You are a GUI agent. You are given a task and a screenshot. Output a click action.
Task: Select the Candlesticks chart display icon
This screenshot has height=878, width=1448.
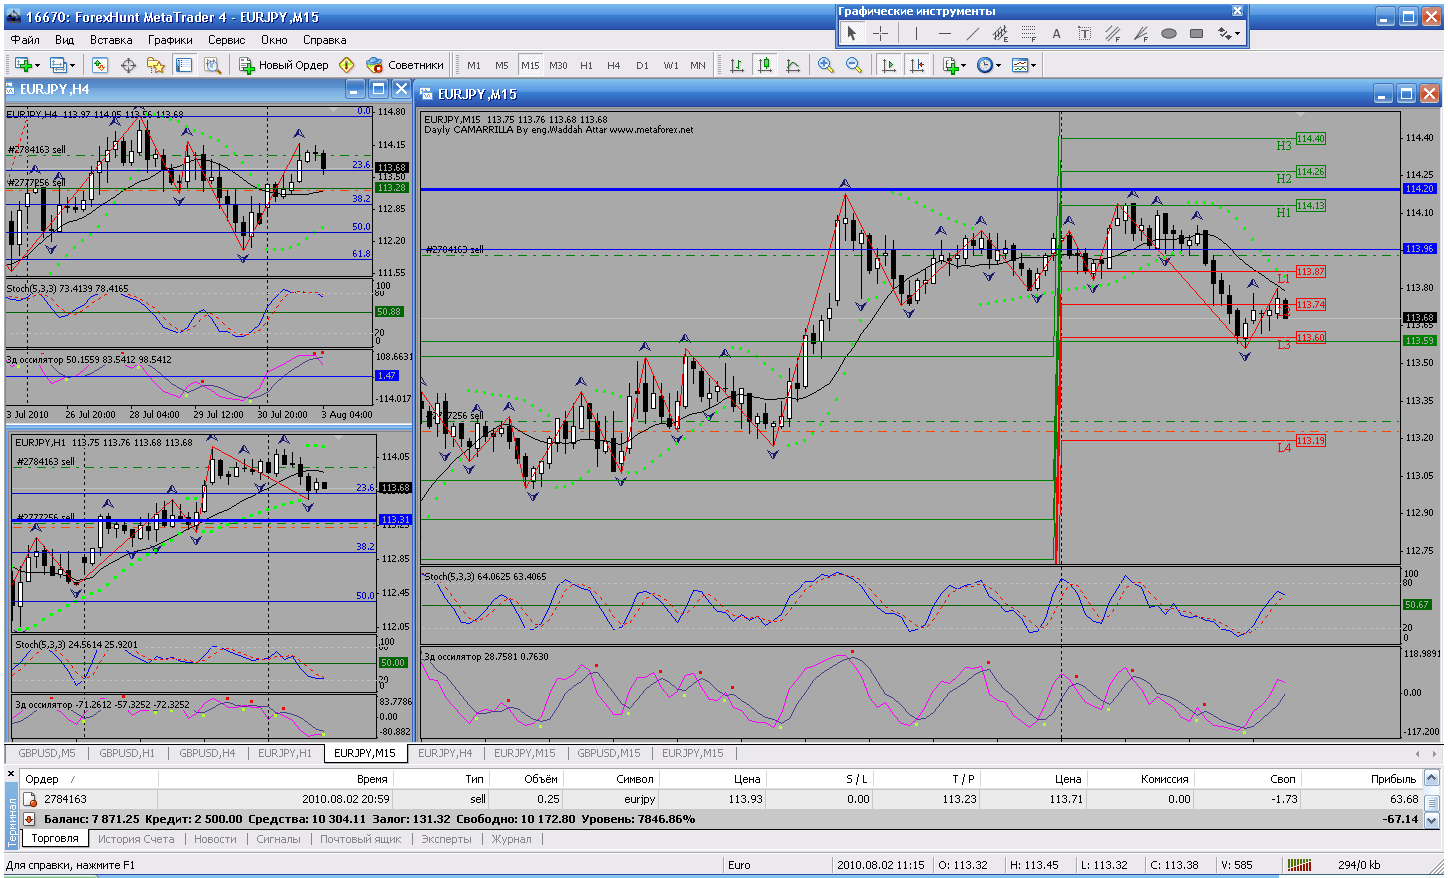point(765,65)
